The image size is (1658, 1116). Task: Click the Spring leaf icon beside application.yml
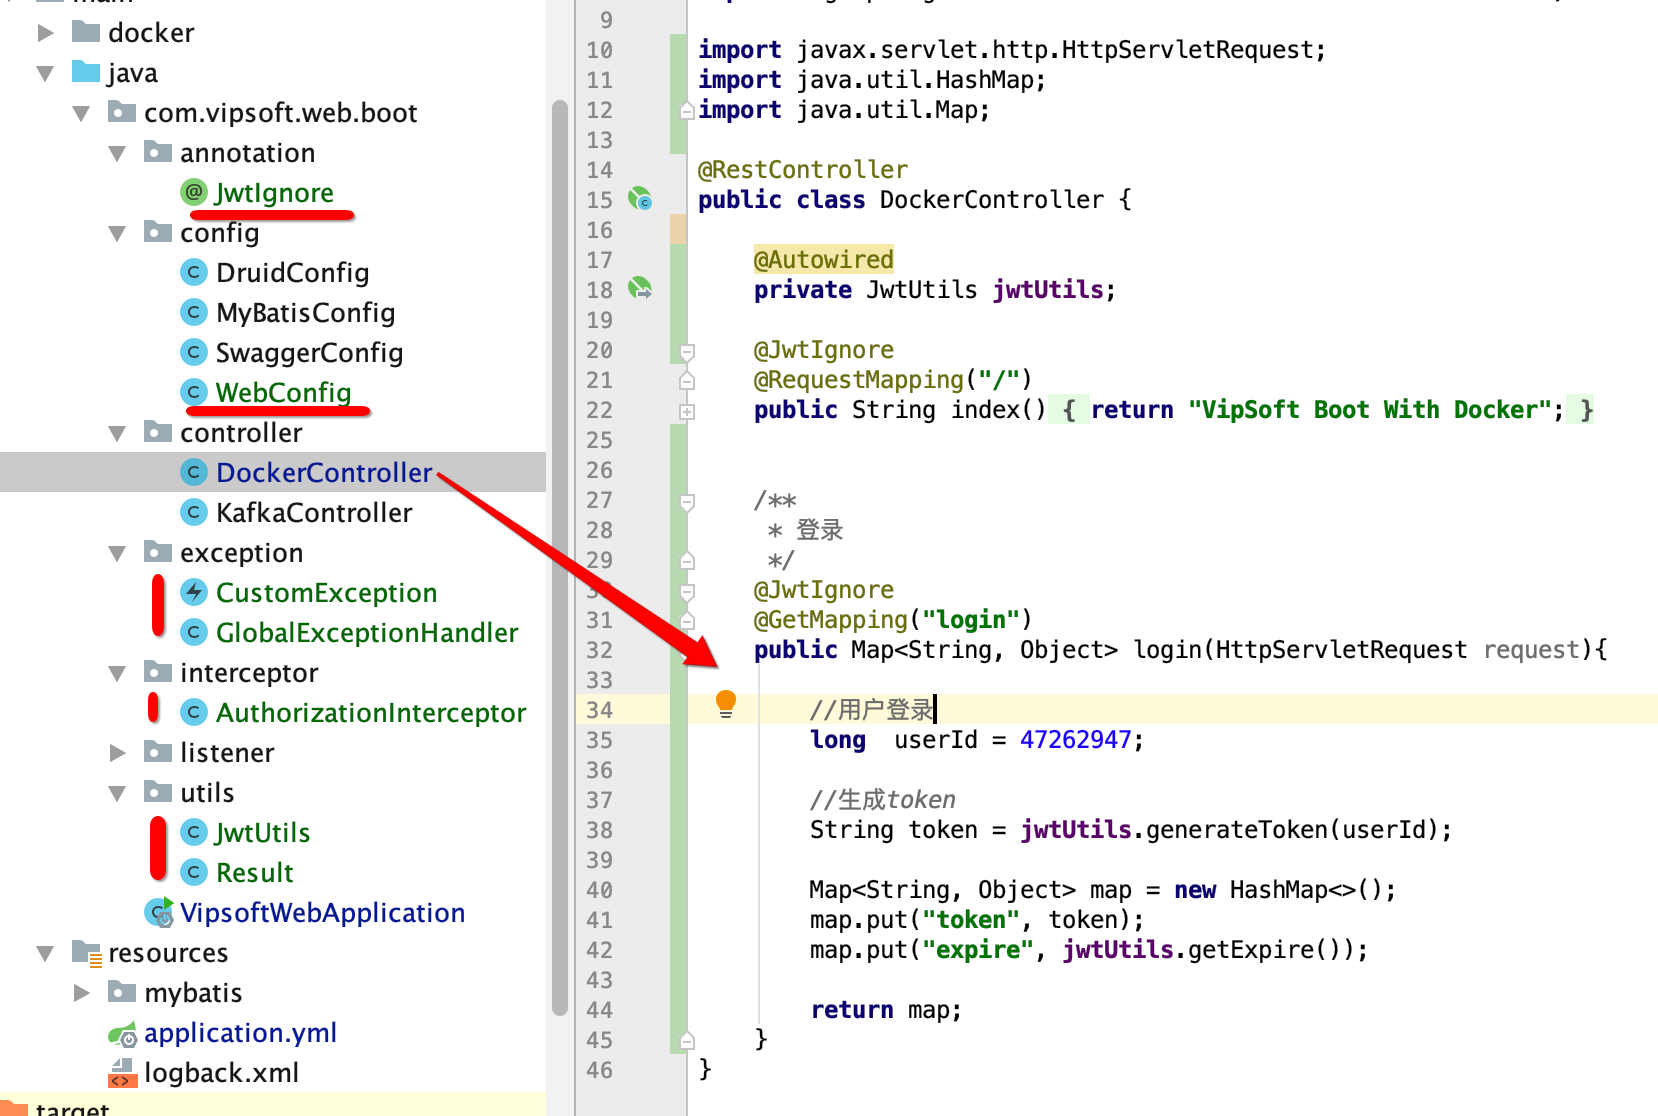[122, 1033]
